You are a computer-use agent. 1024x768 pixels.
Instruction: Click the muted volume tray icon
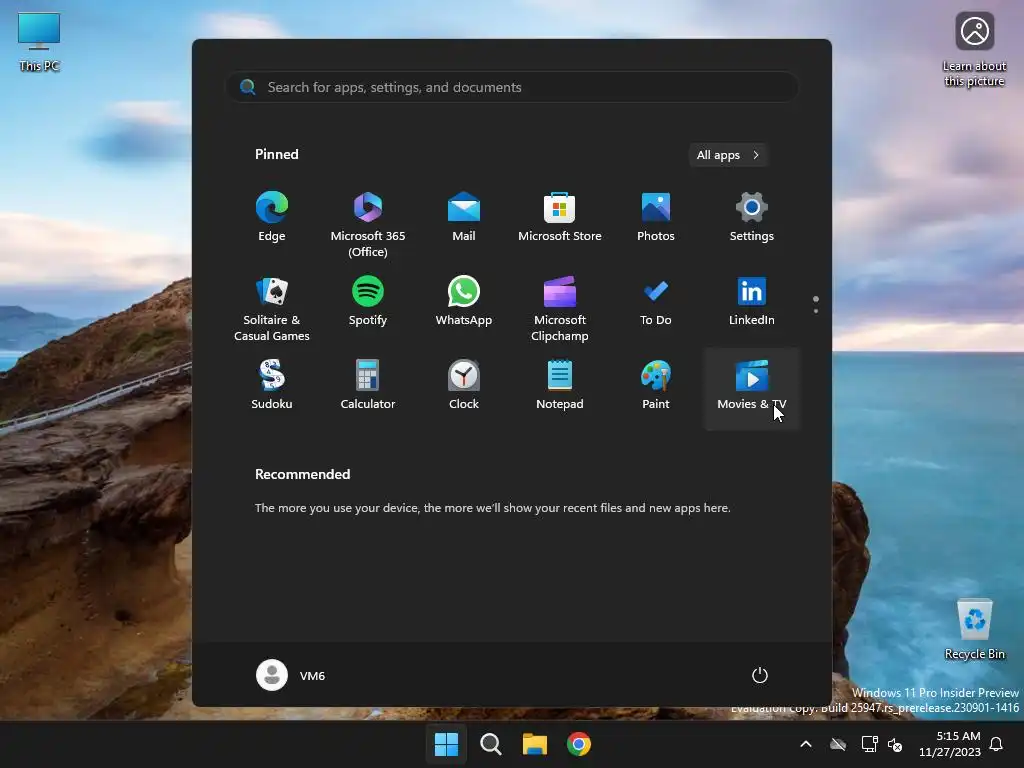(895, 744)
